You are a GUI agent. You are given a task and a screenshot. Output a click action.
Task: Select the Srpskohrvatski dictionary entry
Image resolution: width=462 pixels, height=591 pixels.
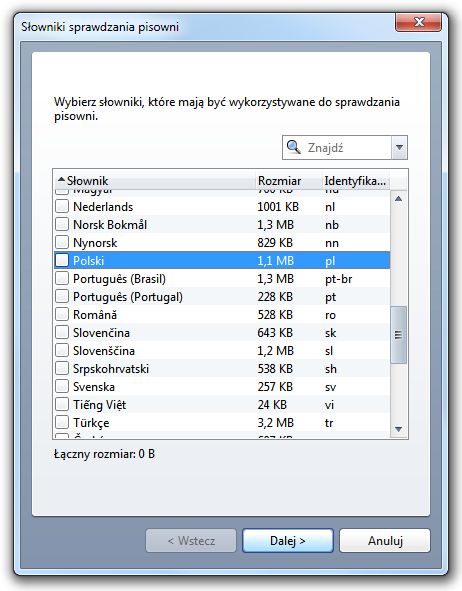(x=222, y=368)
